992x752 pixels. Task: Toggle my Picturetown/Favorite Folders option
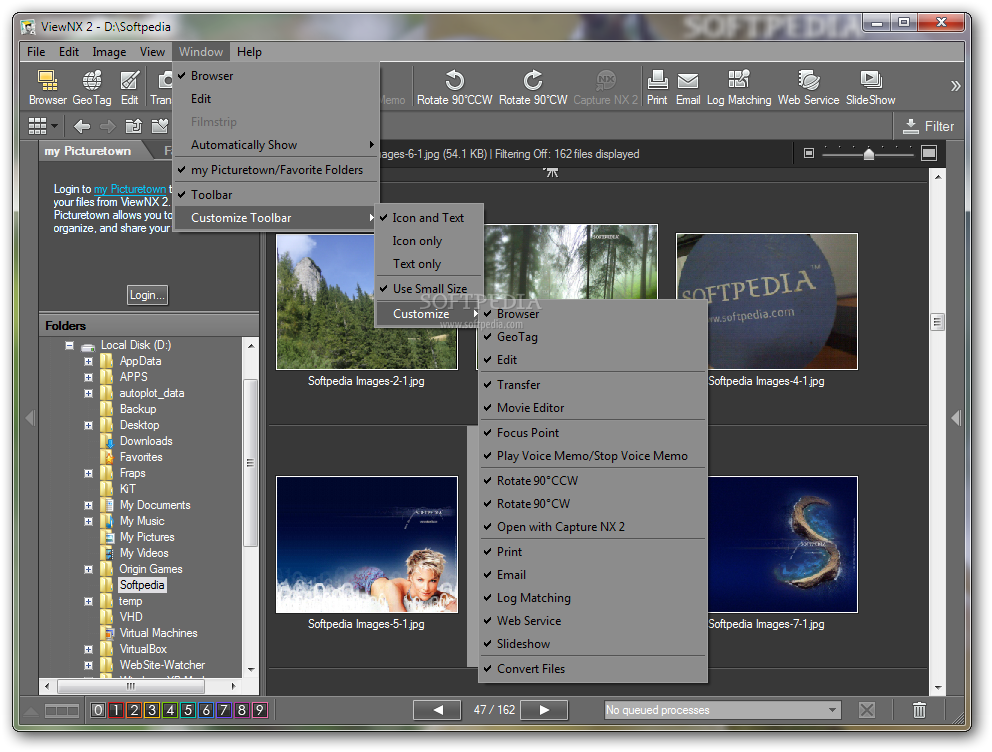coord(276,170)
